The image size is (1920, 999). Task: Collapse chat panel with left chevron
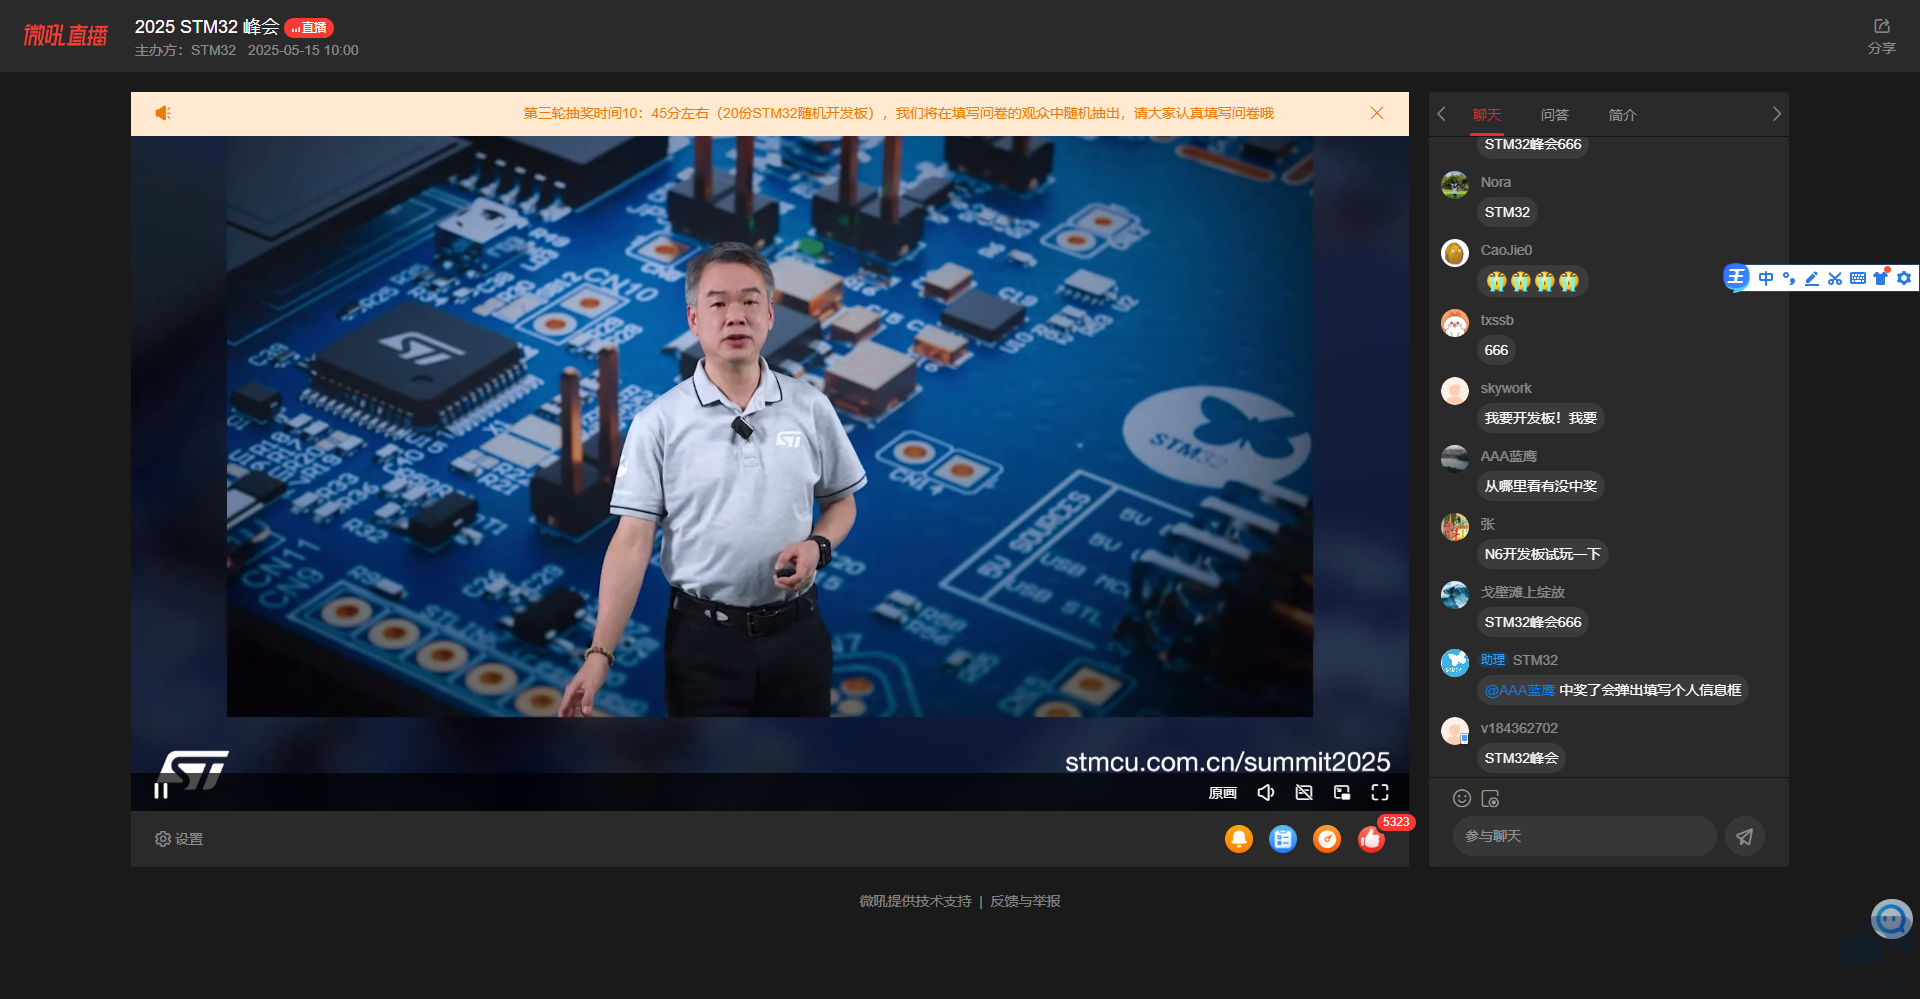1442,114
